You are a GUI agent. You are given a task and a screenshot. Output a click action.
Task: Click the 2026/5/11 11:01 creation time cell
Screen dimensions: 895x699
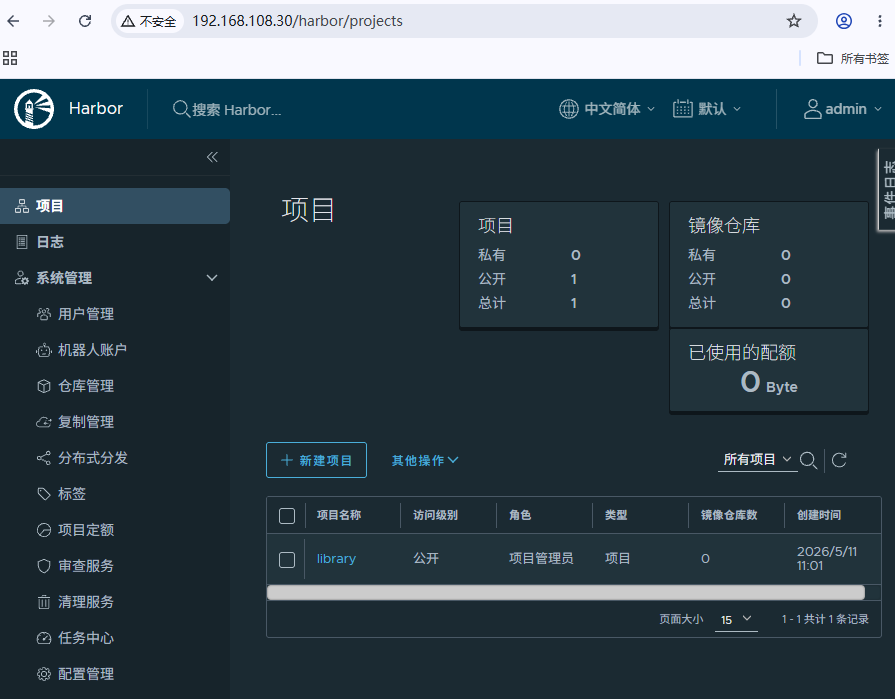coord(827,559)
